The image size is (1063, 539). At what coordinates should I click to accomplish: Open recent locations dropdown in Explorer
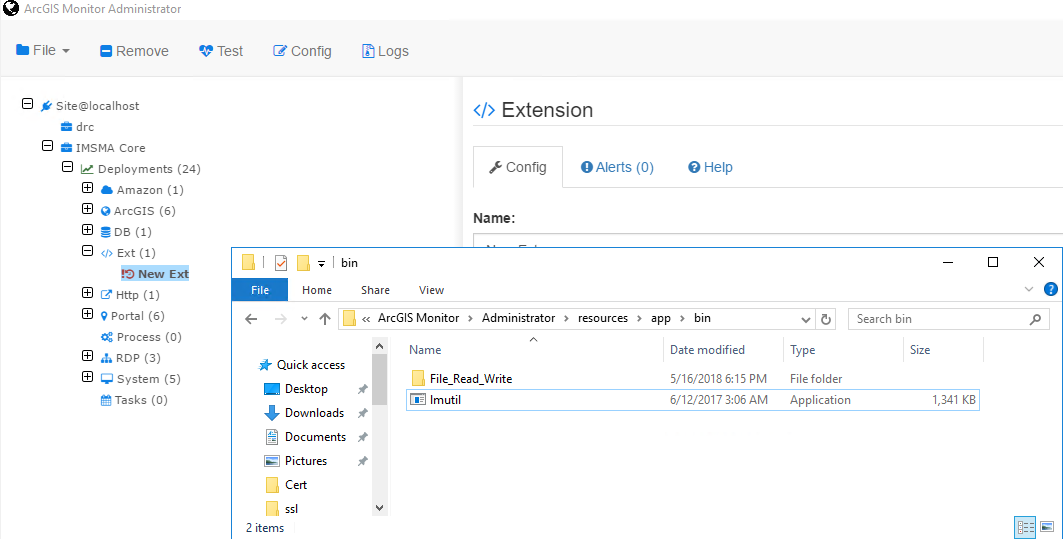[304, 319]
